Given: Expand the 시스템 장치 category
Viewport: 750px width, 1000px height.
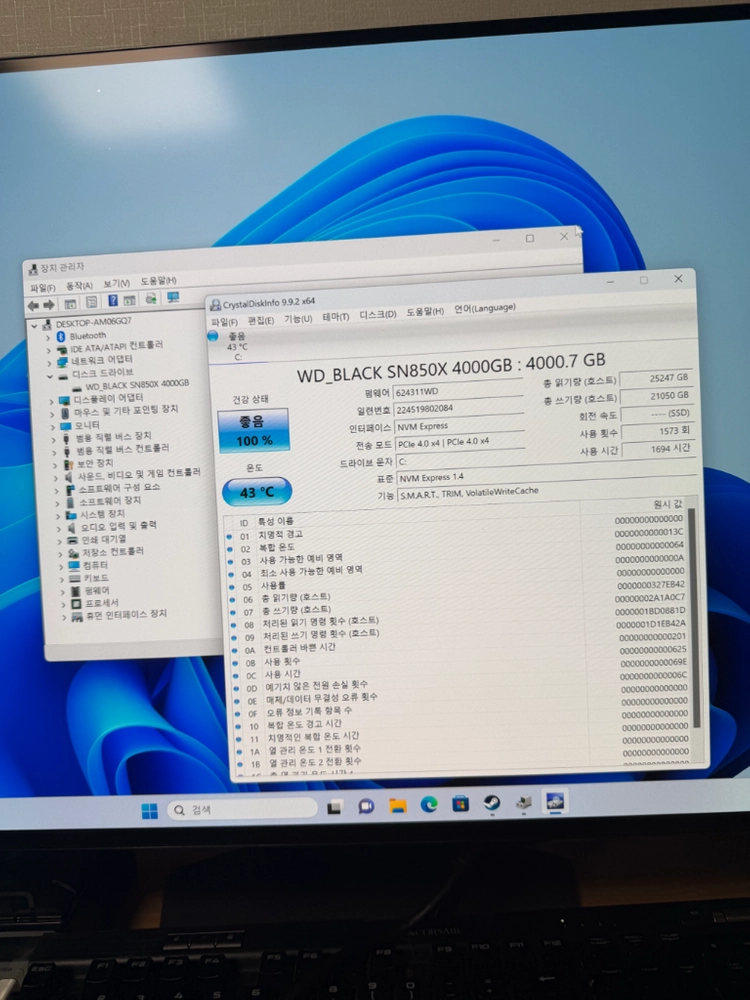Looking at the screenshot, I should (x=58, y=516).
